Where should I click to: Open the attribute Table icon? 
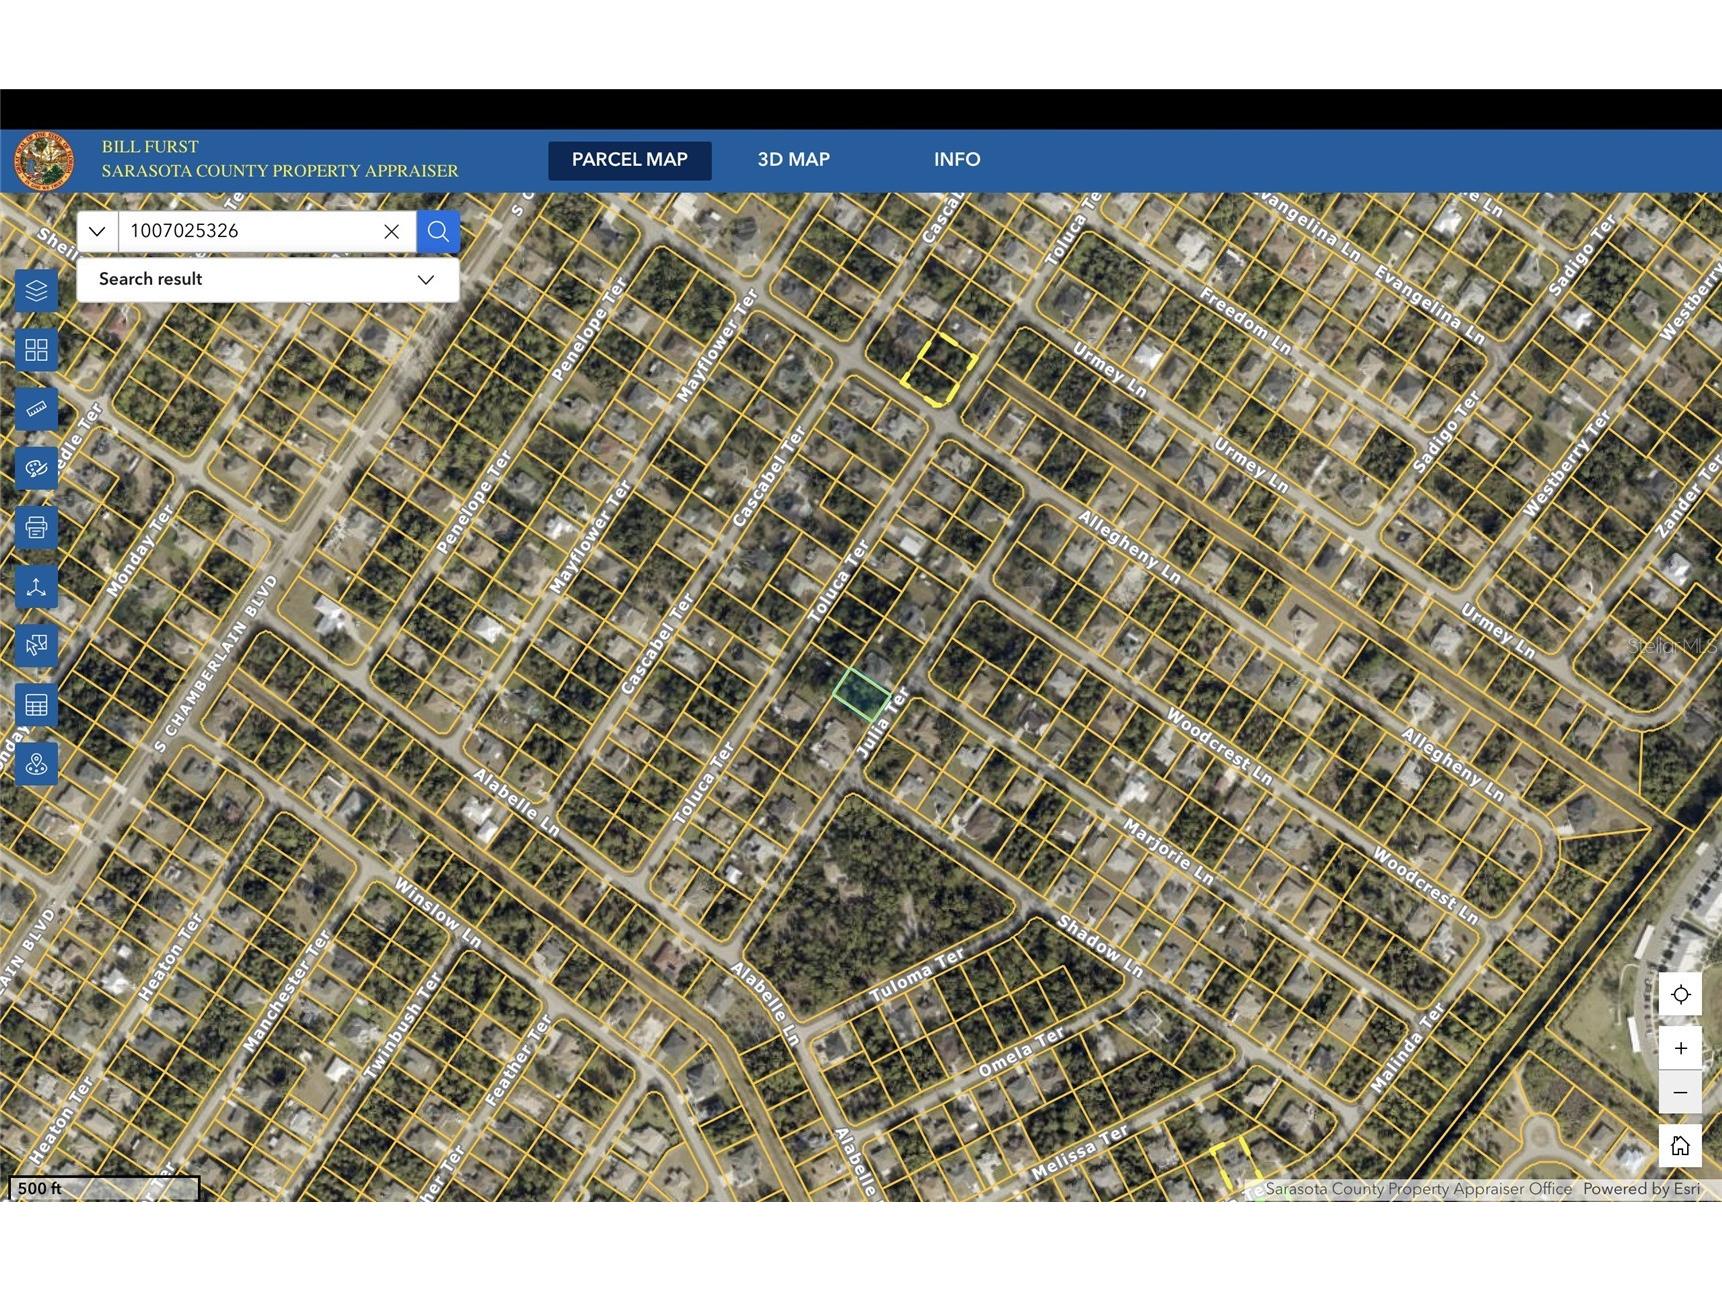click(x=36, y=705)
